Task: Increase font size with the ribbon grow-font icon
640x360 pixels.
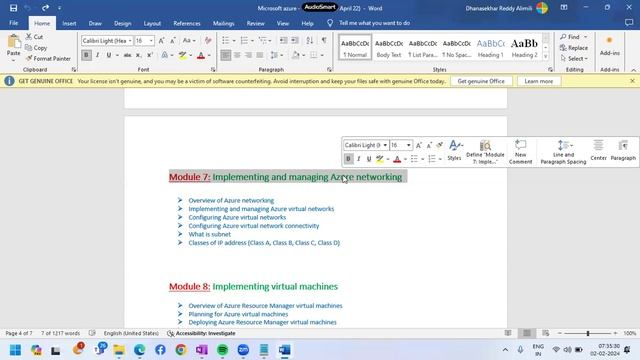Action: point(162,40)
